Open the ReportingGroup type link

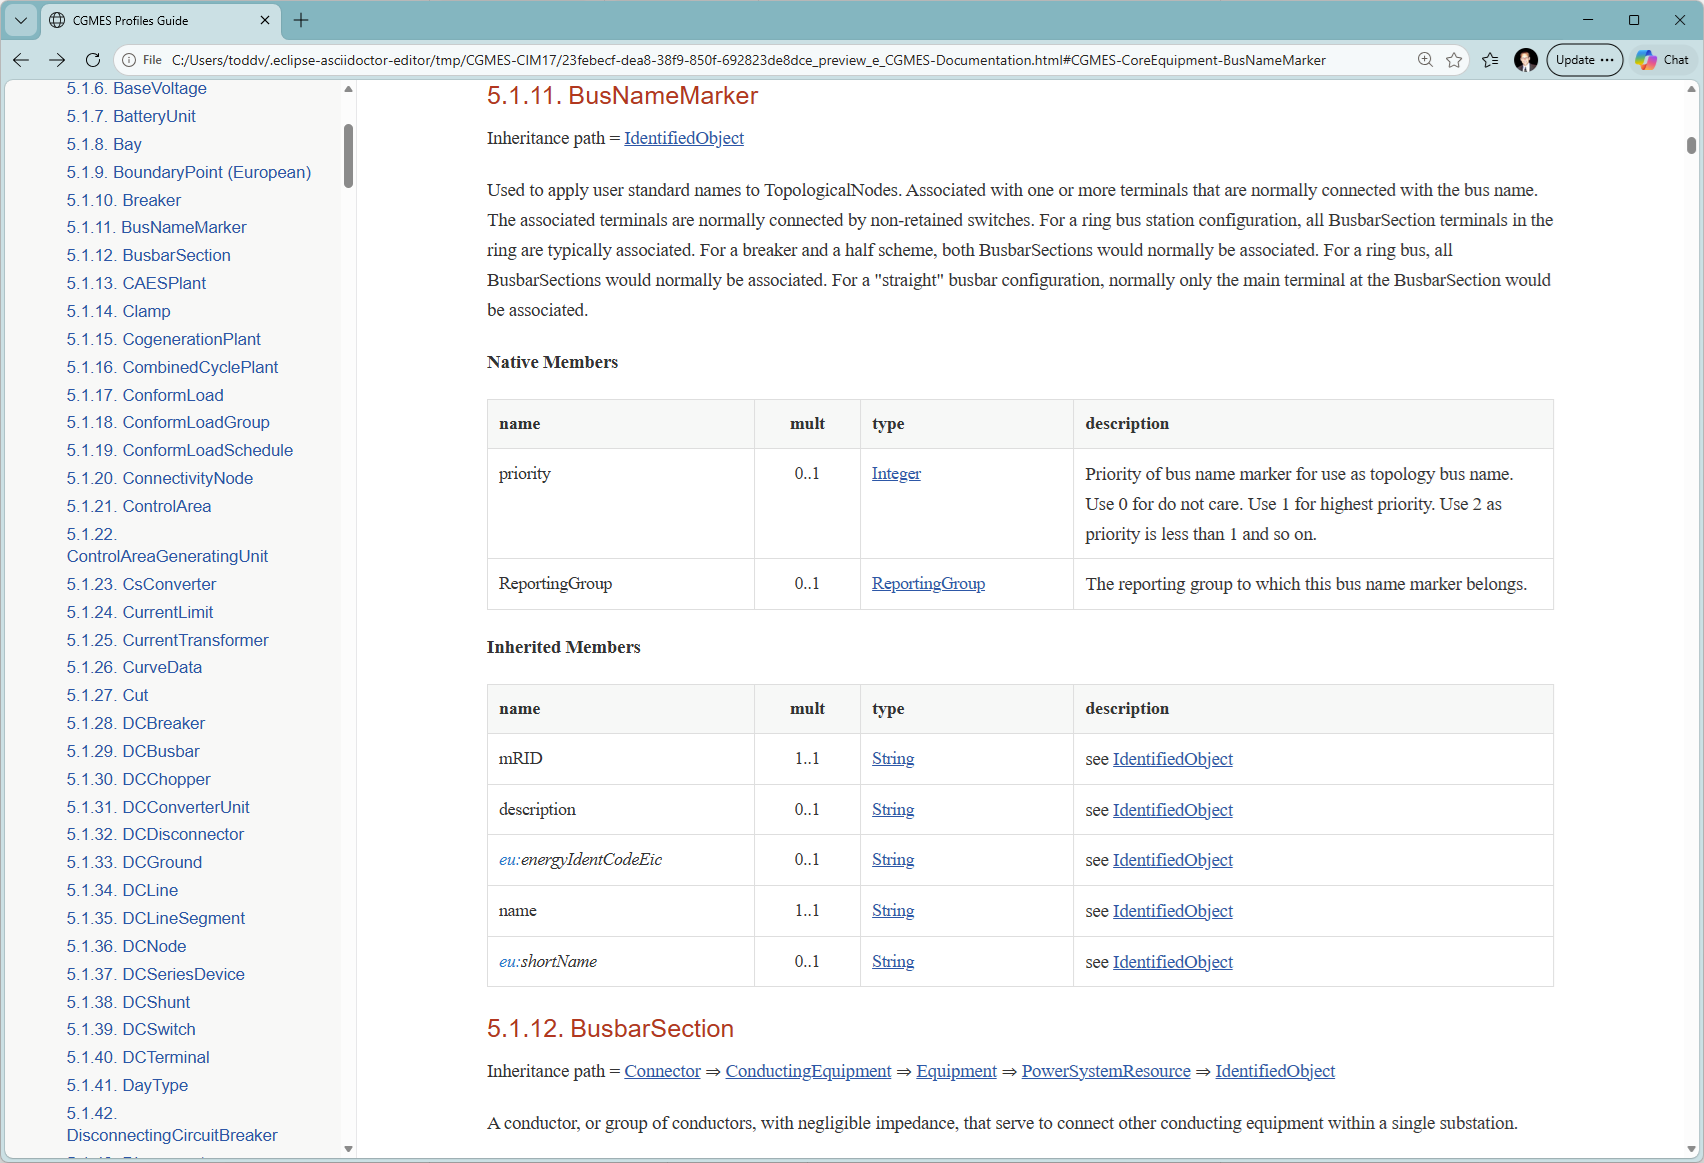(928, 584)
